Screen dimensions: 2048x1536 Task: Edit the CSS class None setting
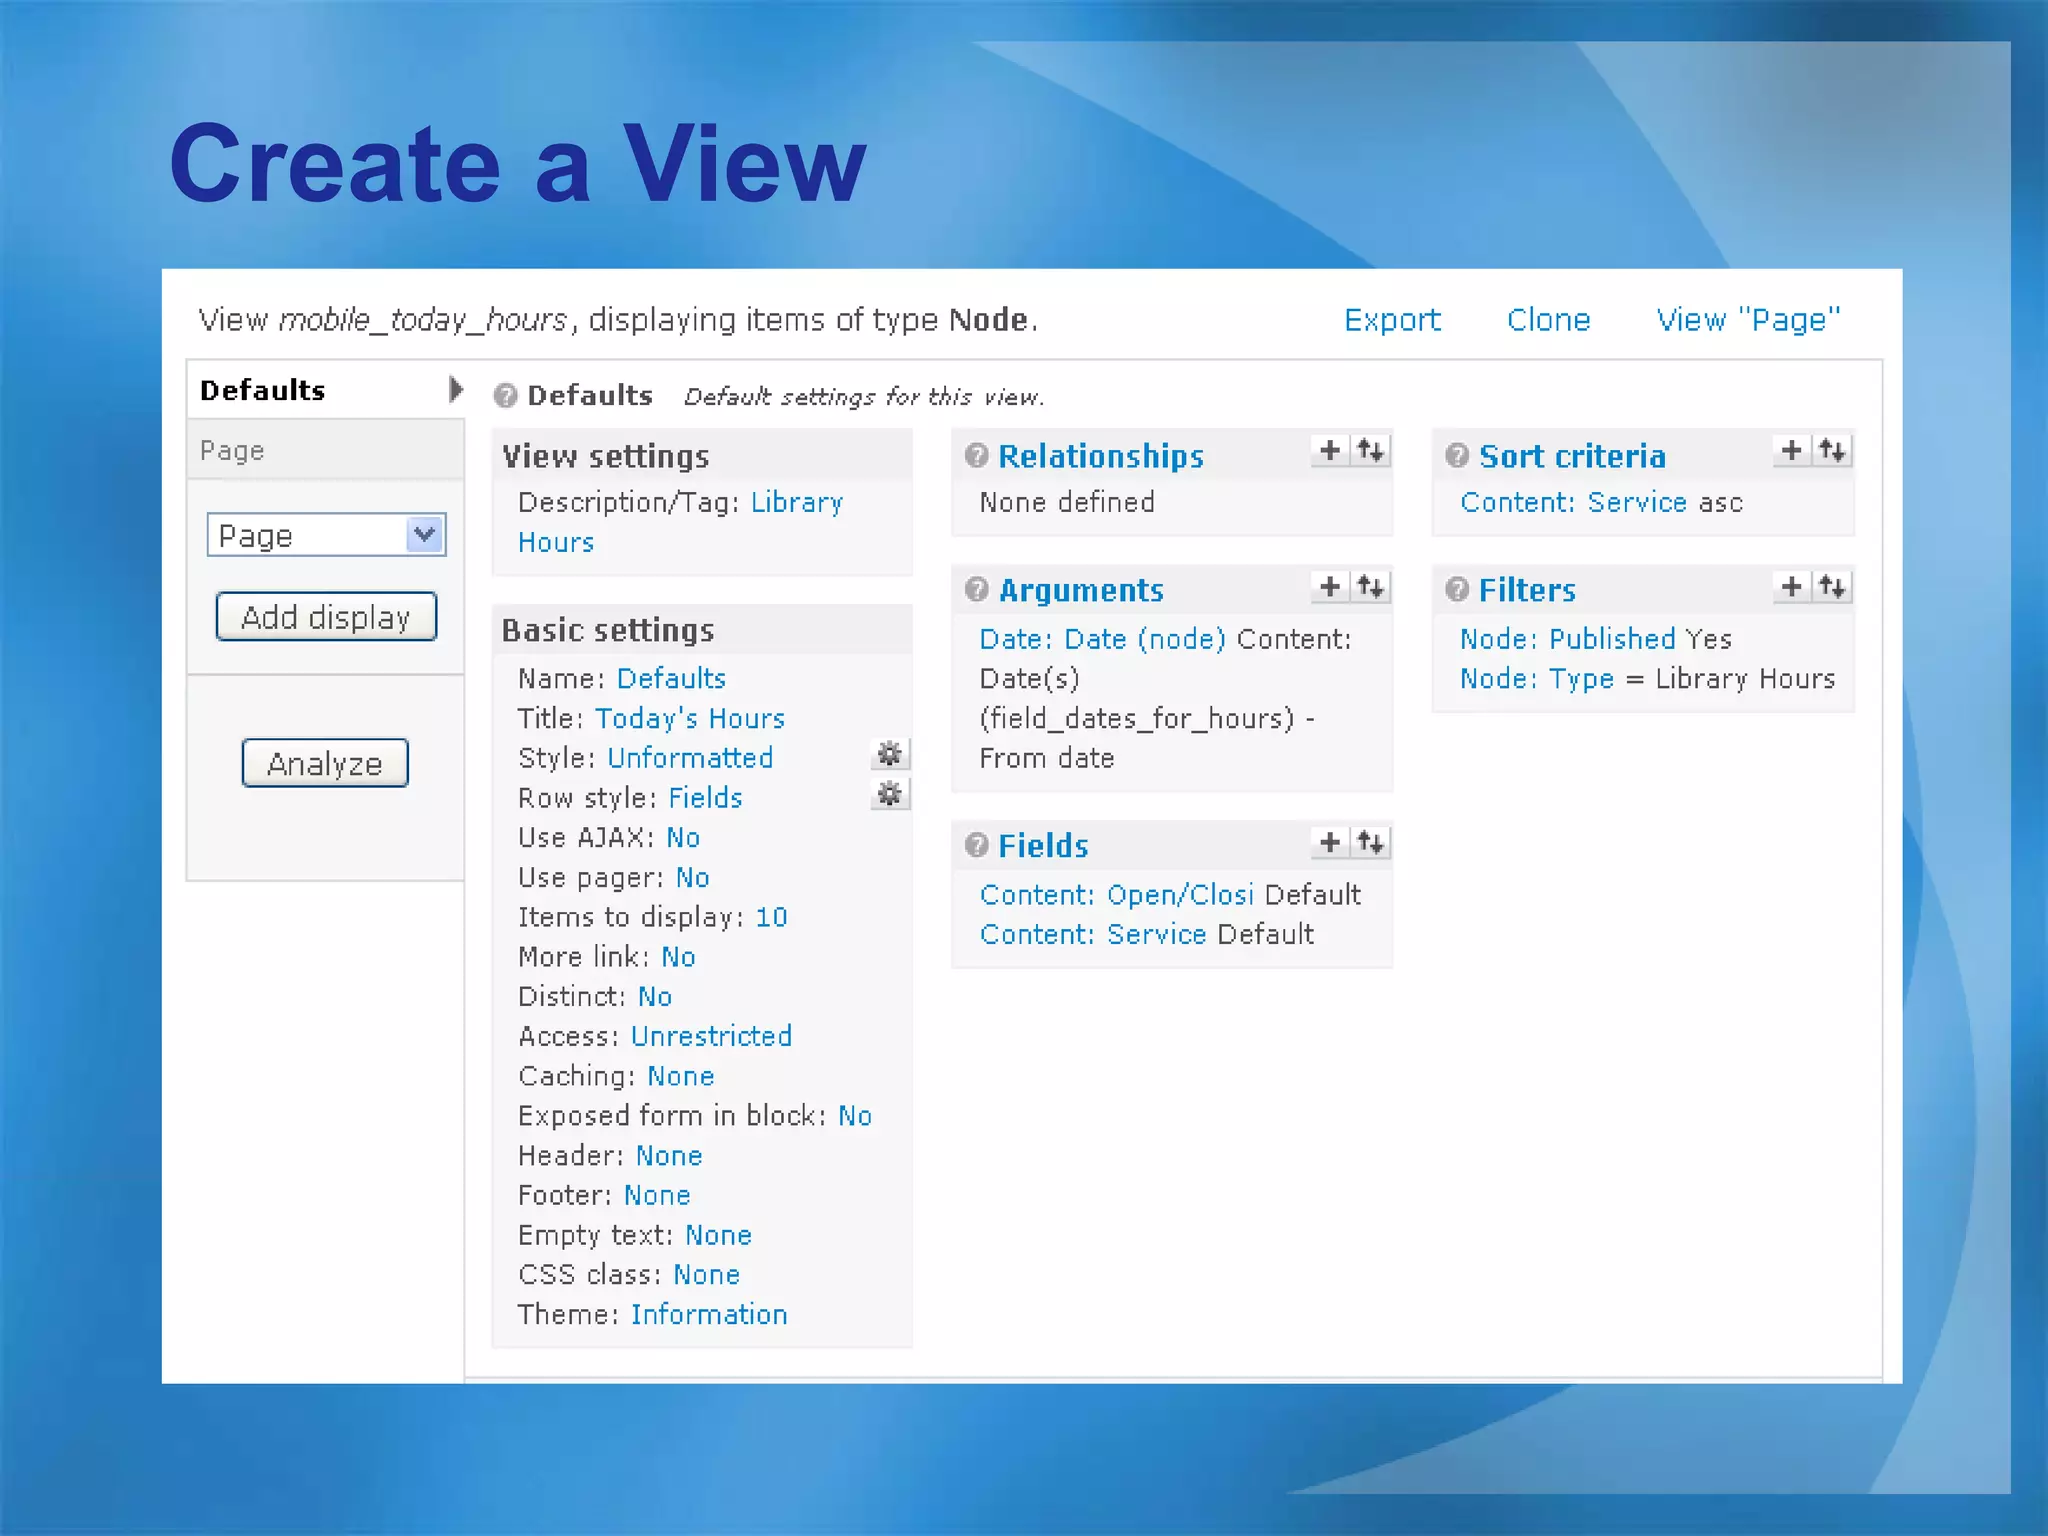pos(706,1275)
